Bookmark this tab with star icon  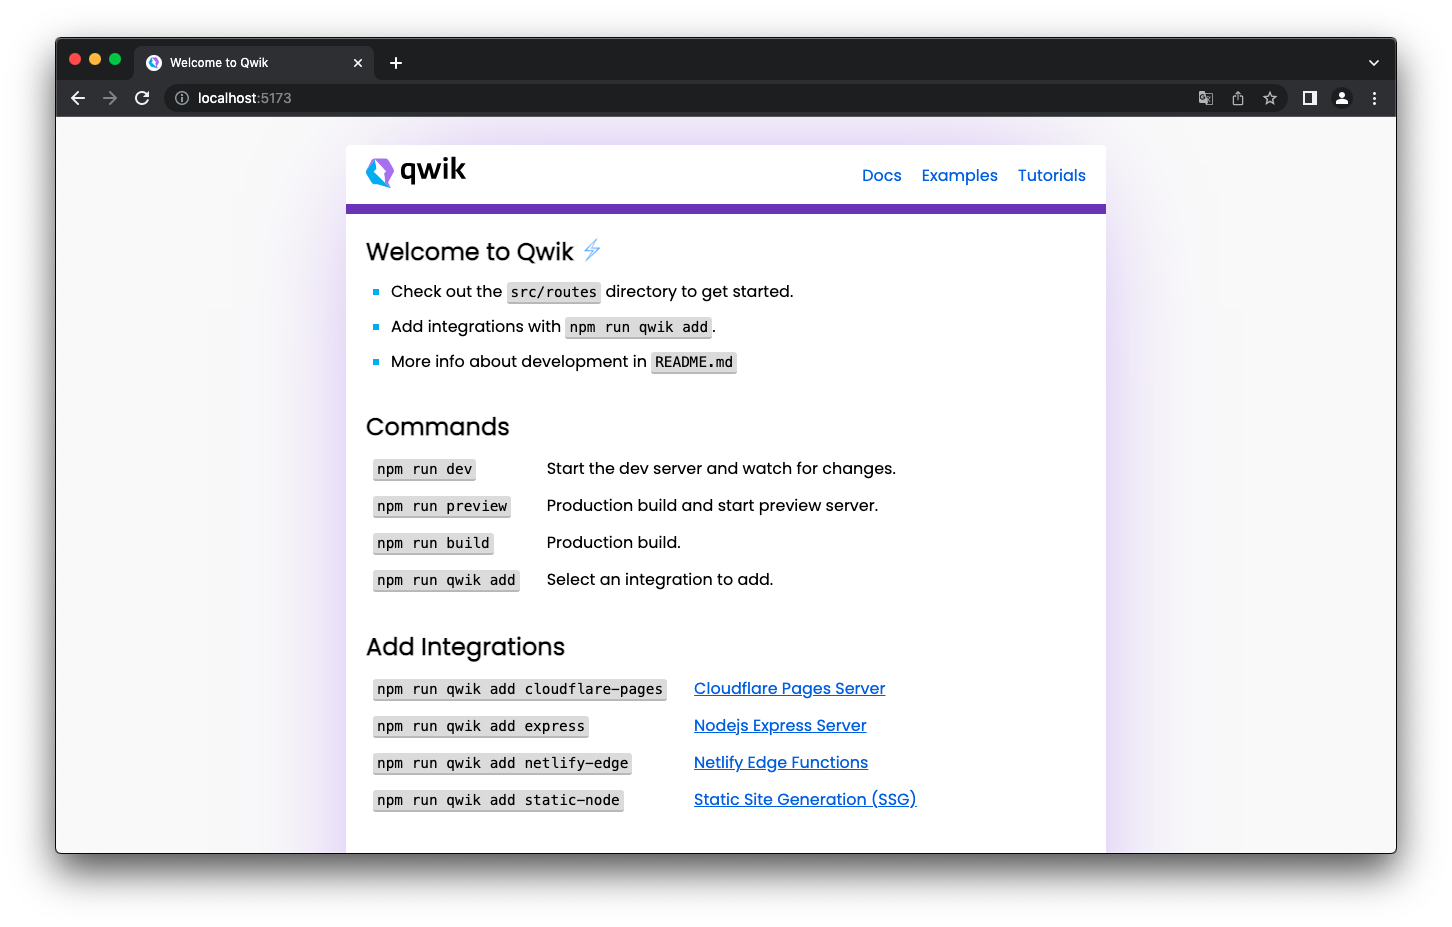coord(1270,98)
